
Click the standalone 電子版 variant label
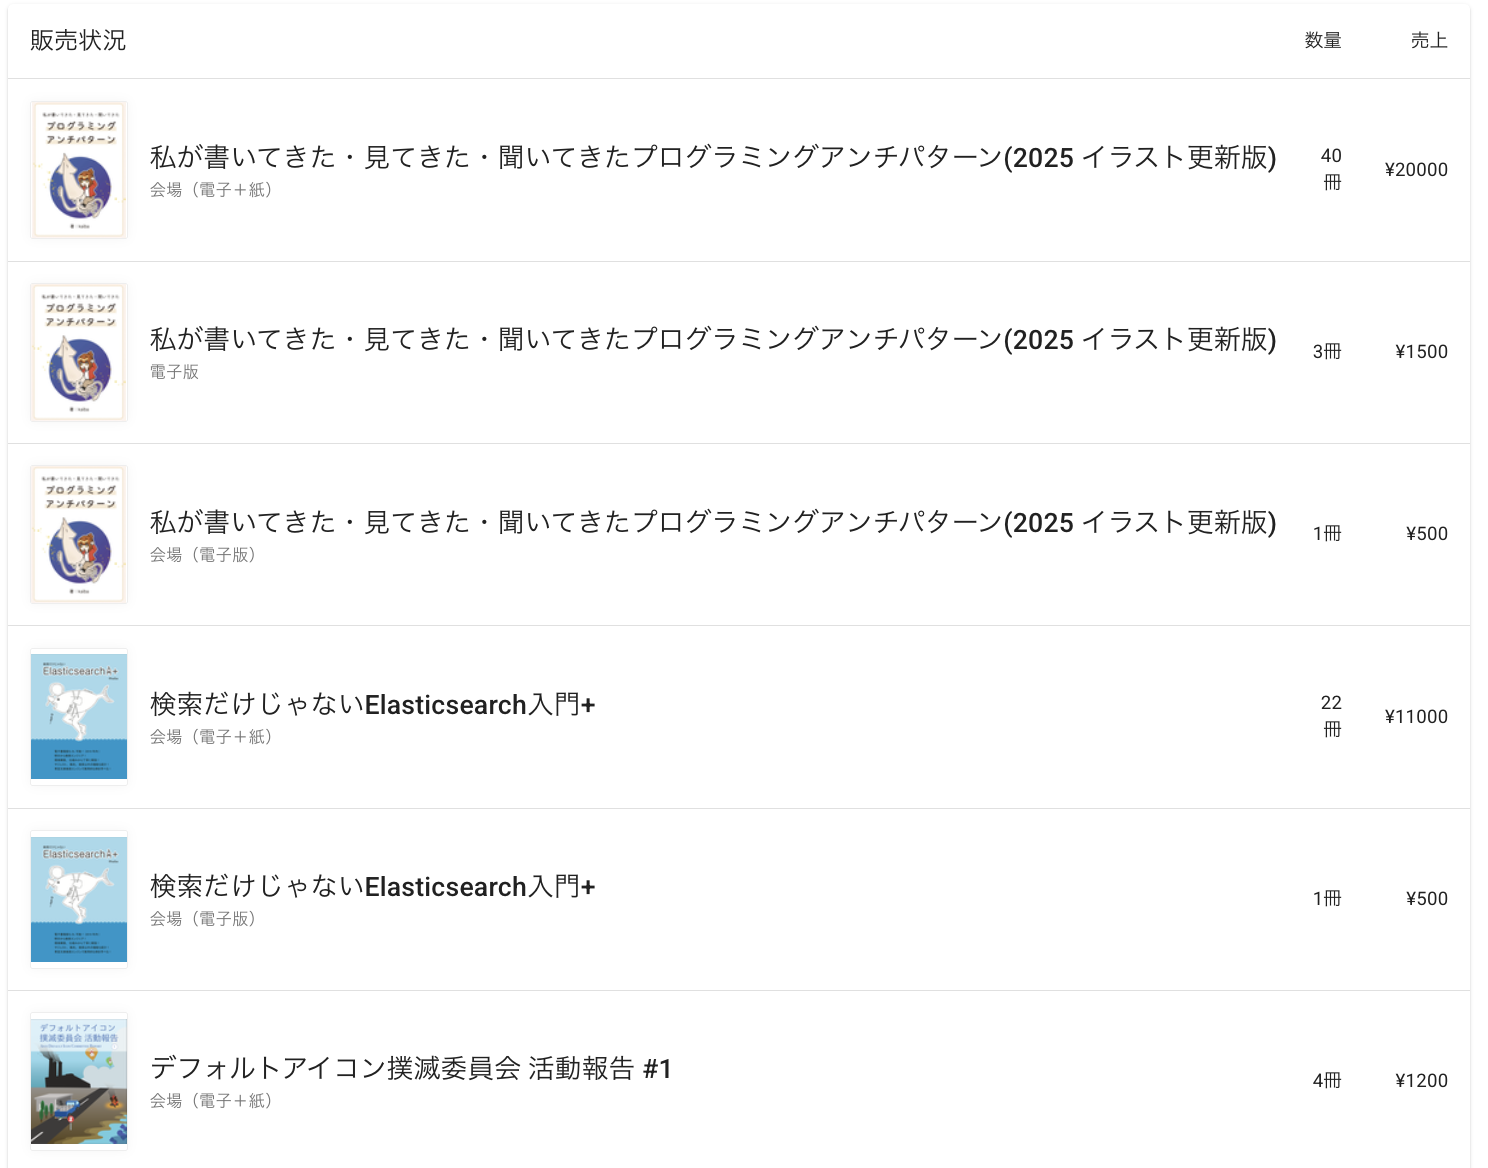[174, 372]
